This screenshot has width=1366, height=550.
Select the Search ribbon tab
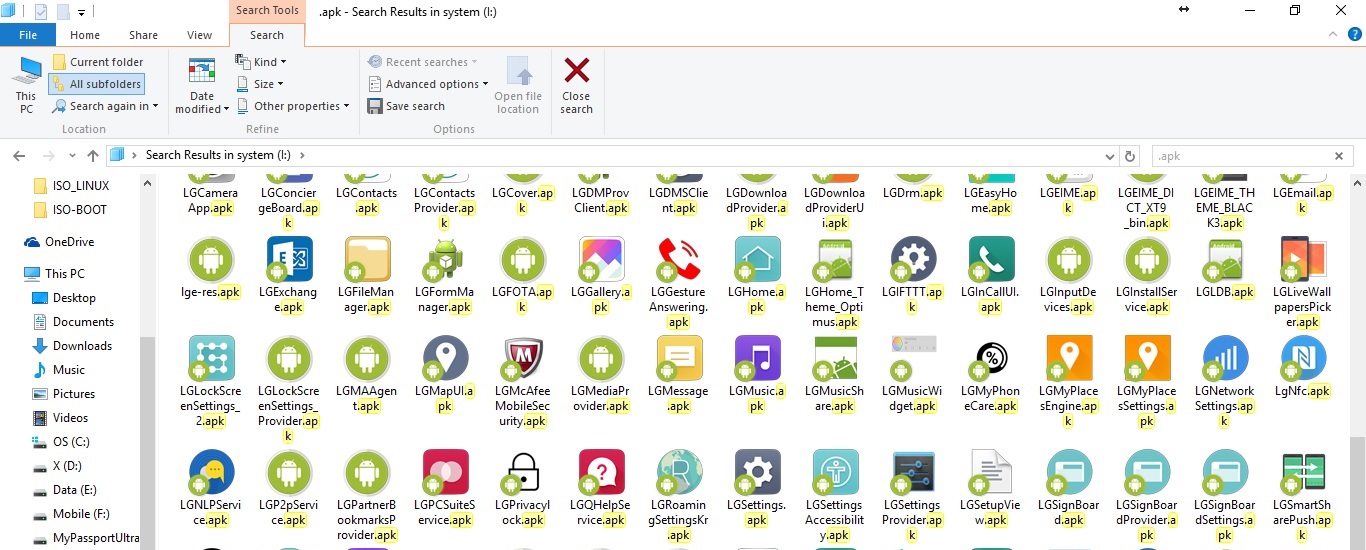pyautogui.click(x=267, y=35)
